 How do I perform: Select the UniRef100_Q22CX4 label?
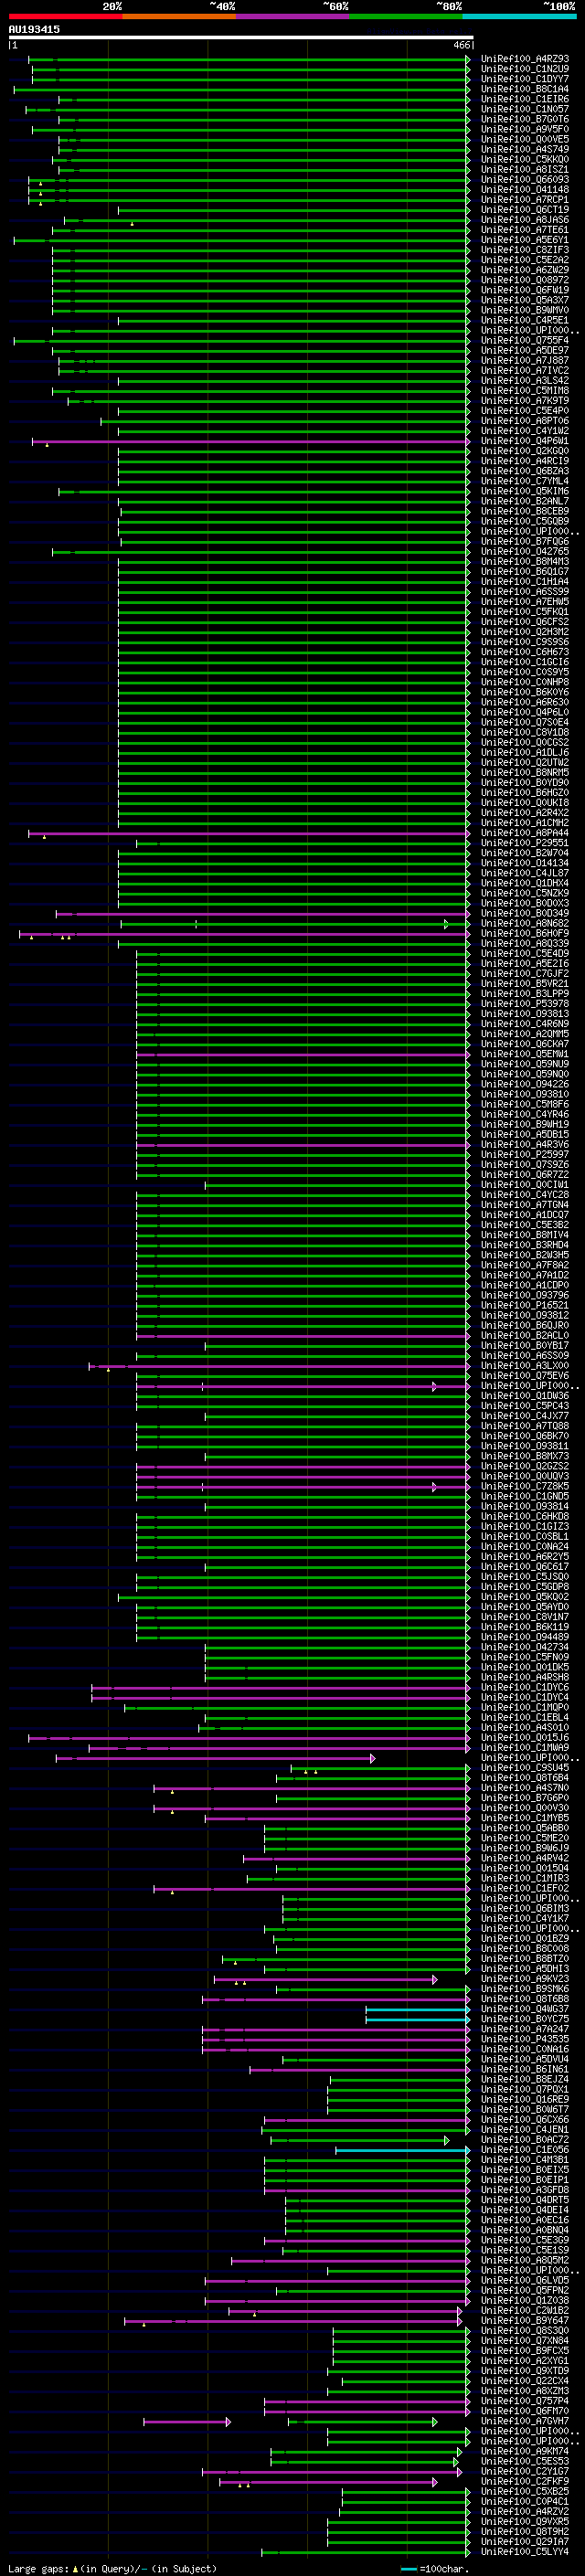[524, 2381]
